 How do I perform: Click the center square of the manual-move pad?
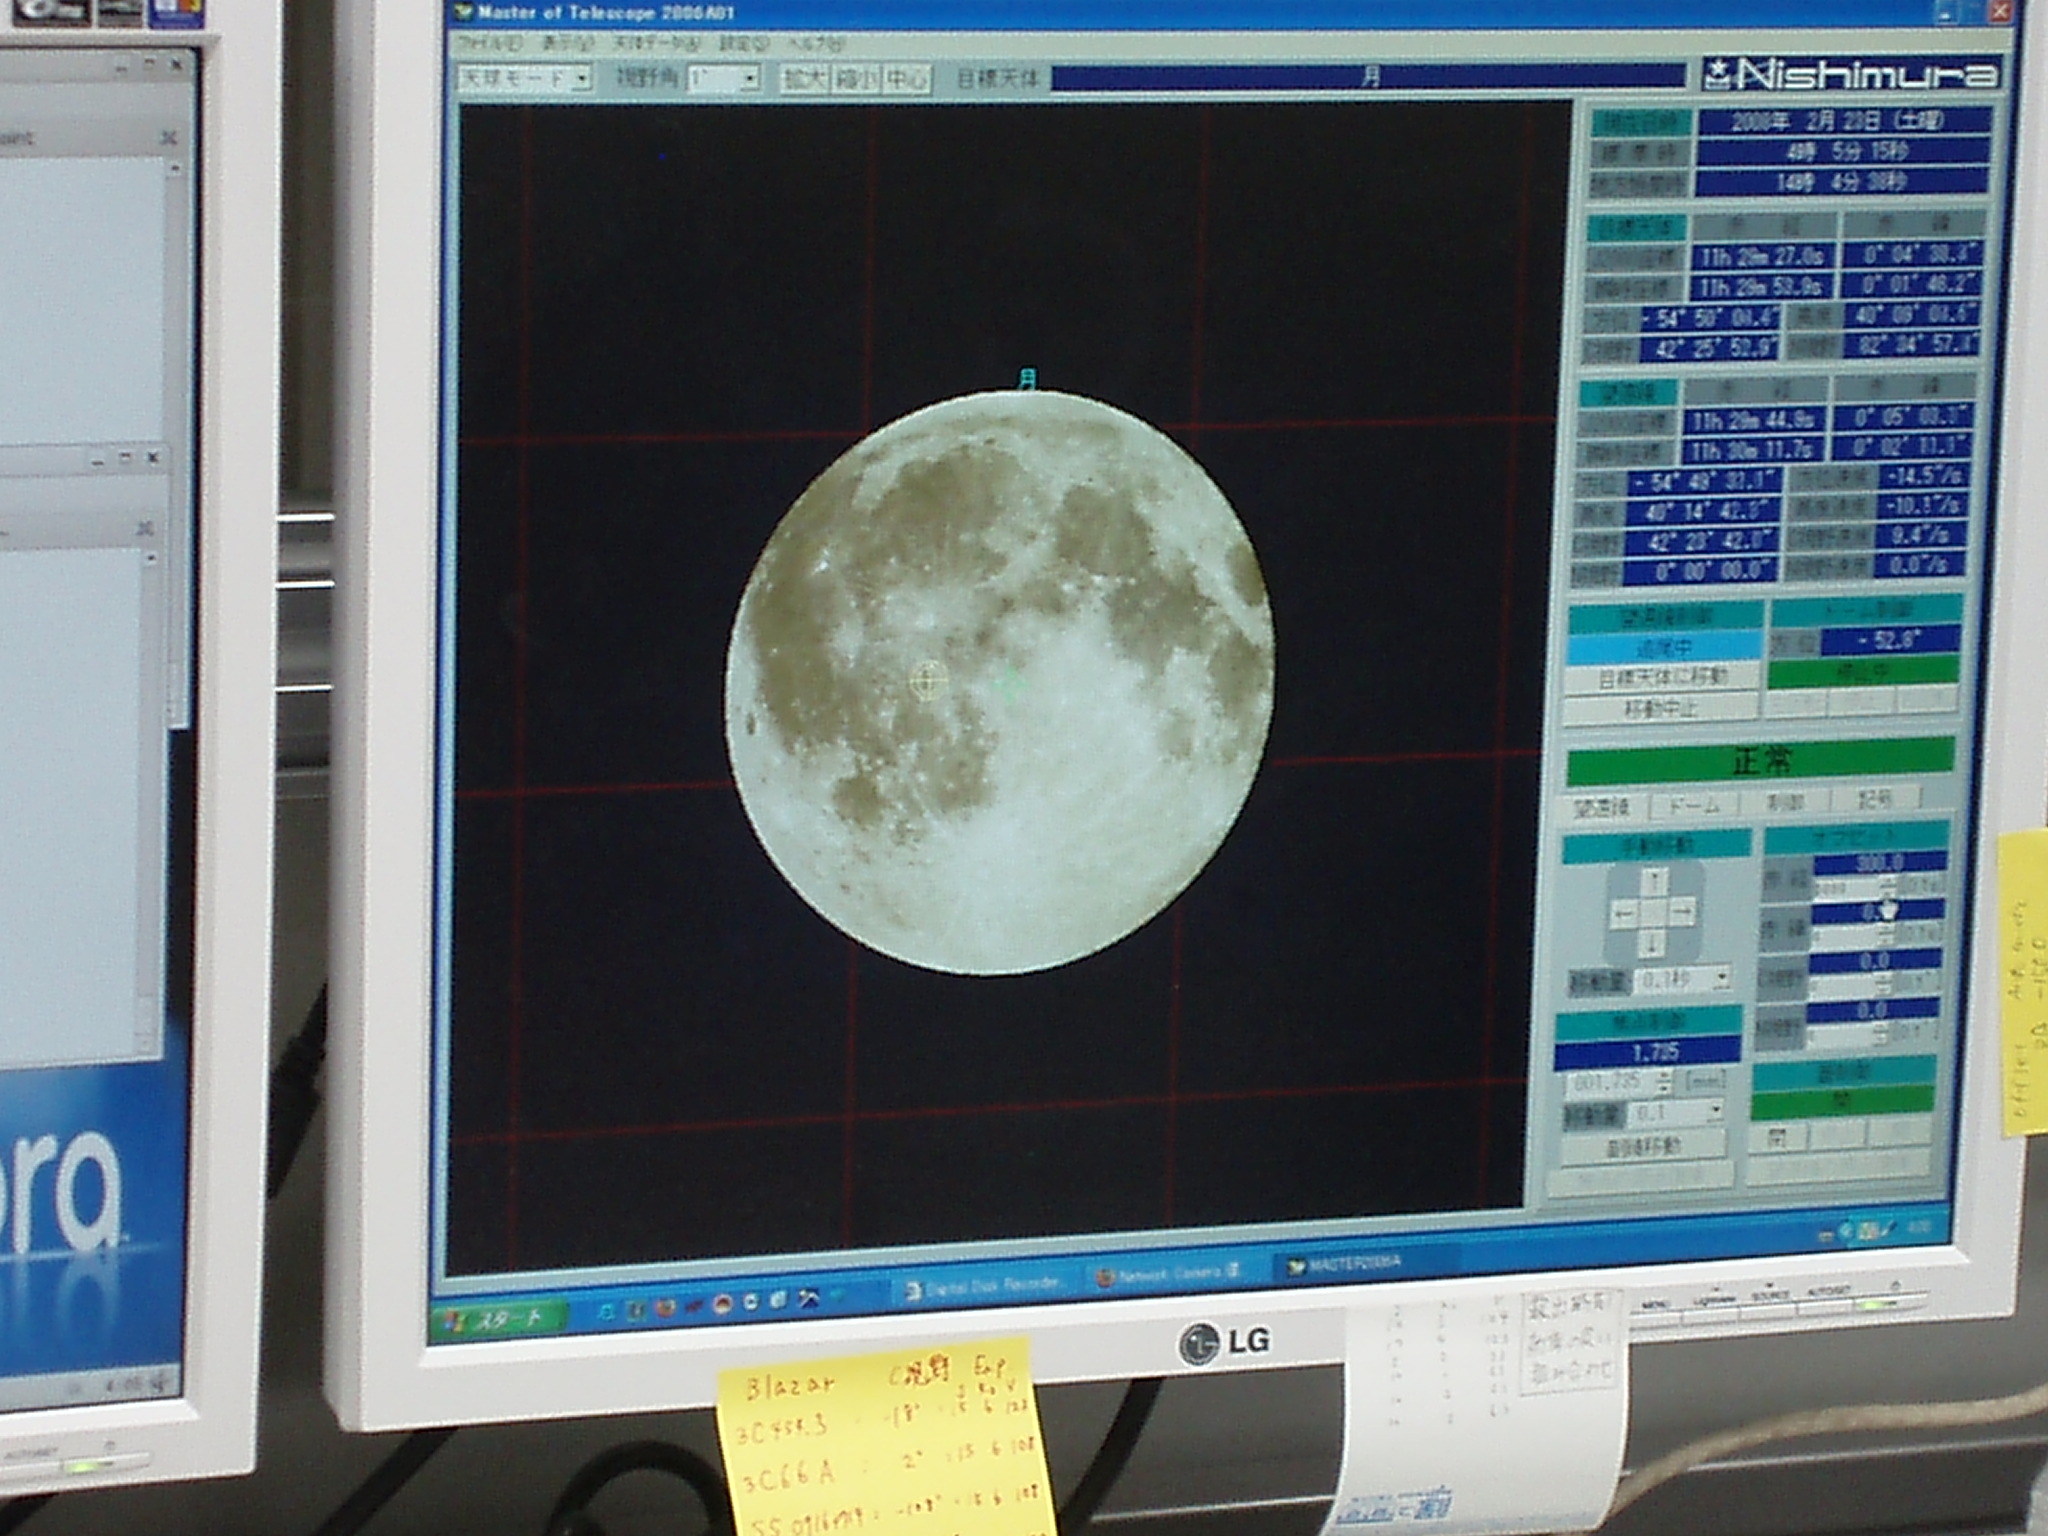click(x=1654, y=912)
